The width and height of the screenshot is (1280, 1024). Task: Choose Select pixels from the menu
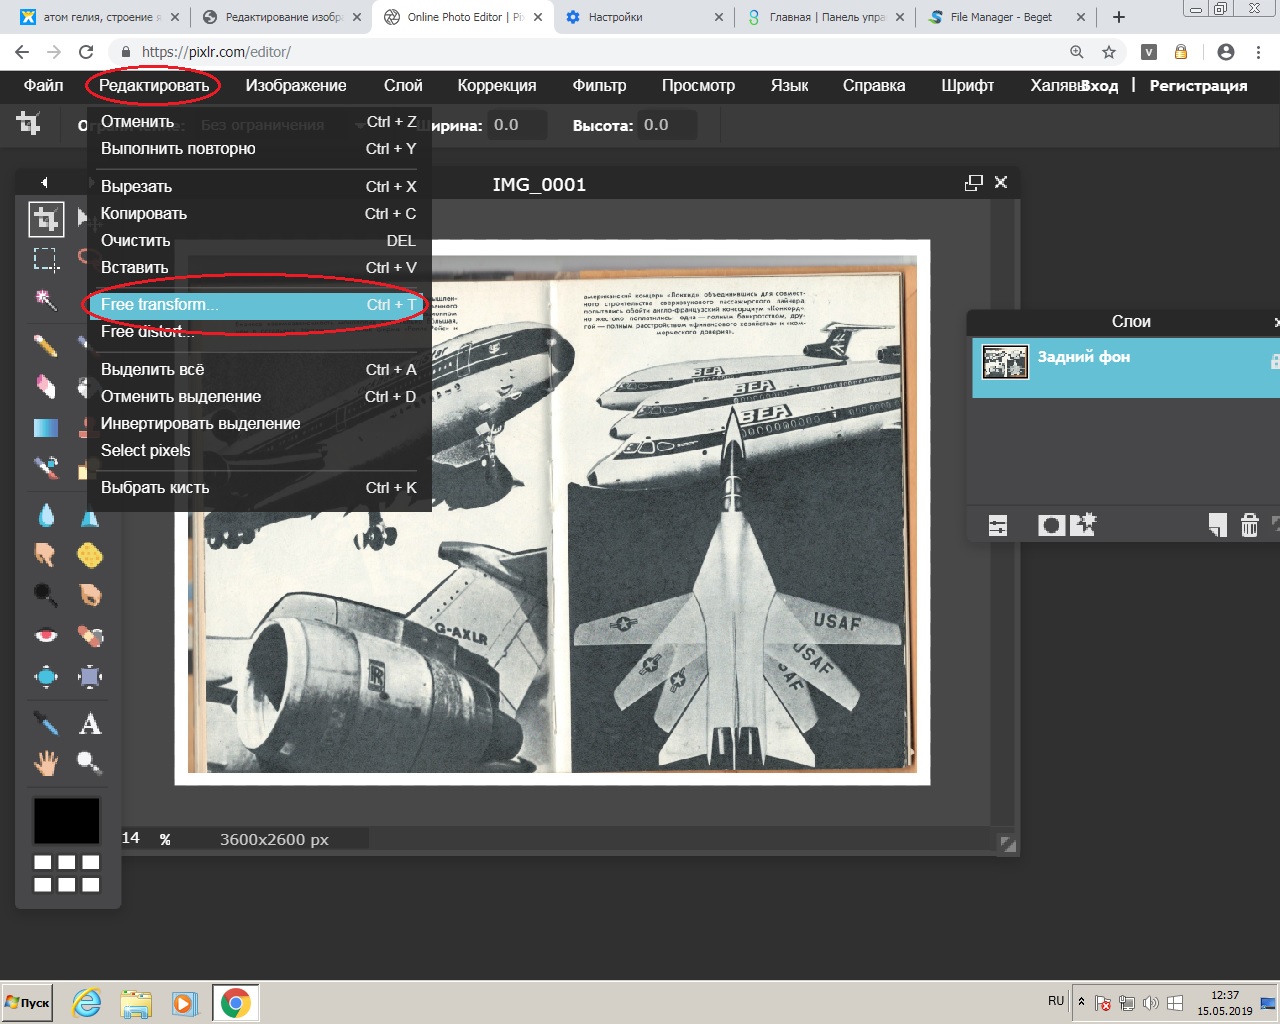(258, 451)
